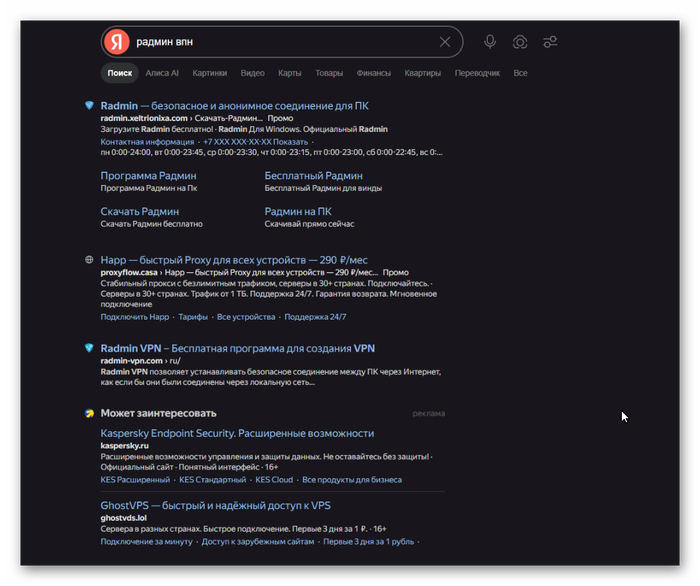Open image search camera icon
This screenshot has width=700, height=586.
click(x=520, y=42)
